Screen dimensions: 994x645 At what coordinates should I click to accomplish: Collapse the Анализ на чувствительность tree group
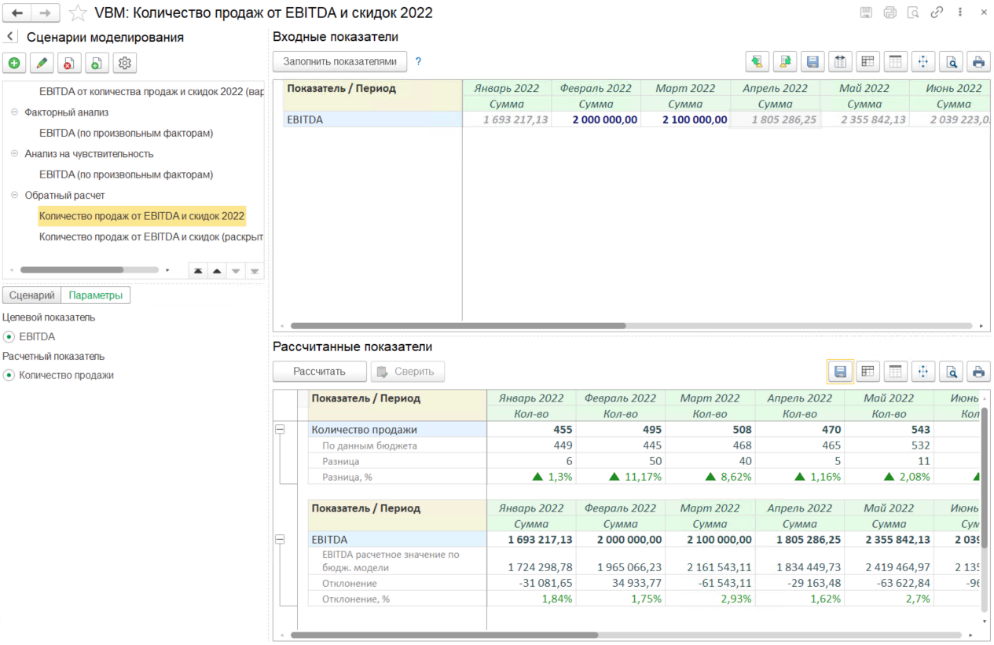pos(15,153)
